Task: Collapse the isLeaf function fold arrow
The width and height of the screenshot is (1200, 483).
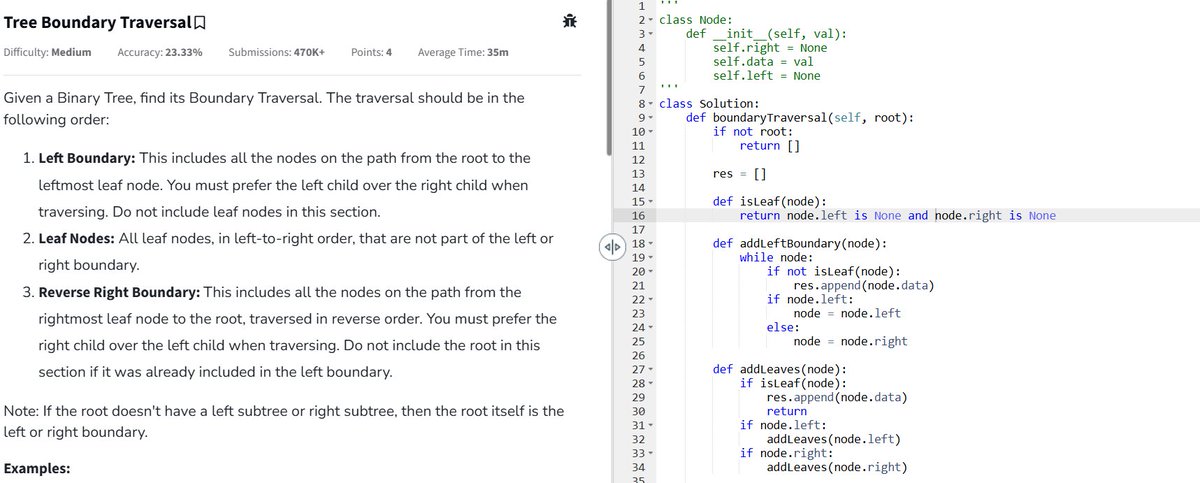Action: (x=651, y=202)
